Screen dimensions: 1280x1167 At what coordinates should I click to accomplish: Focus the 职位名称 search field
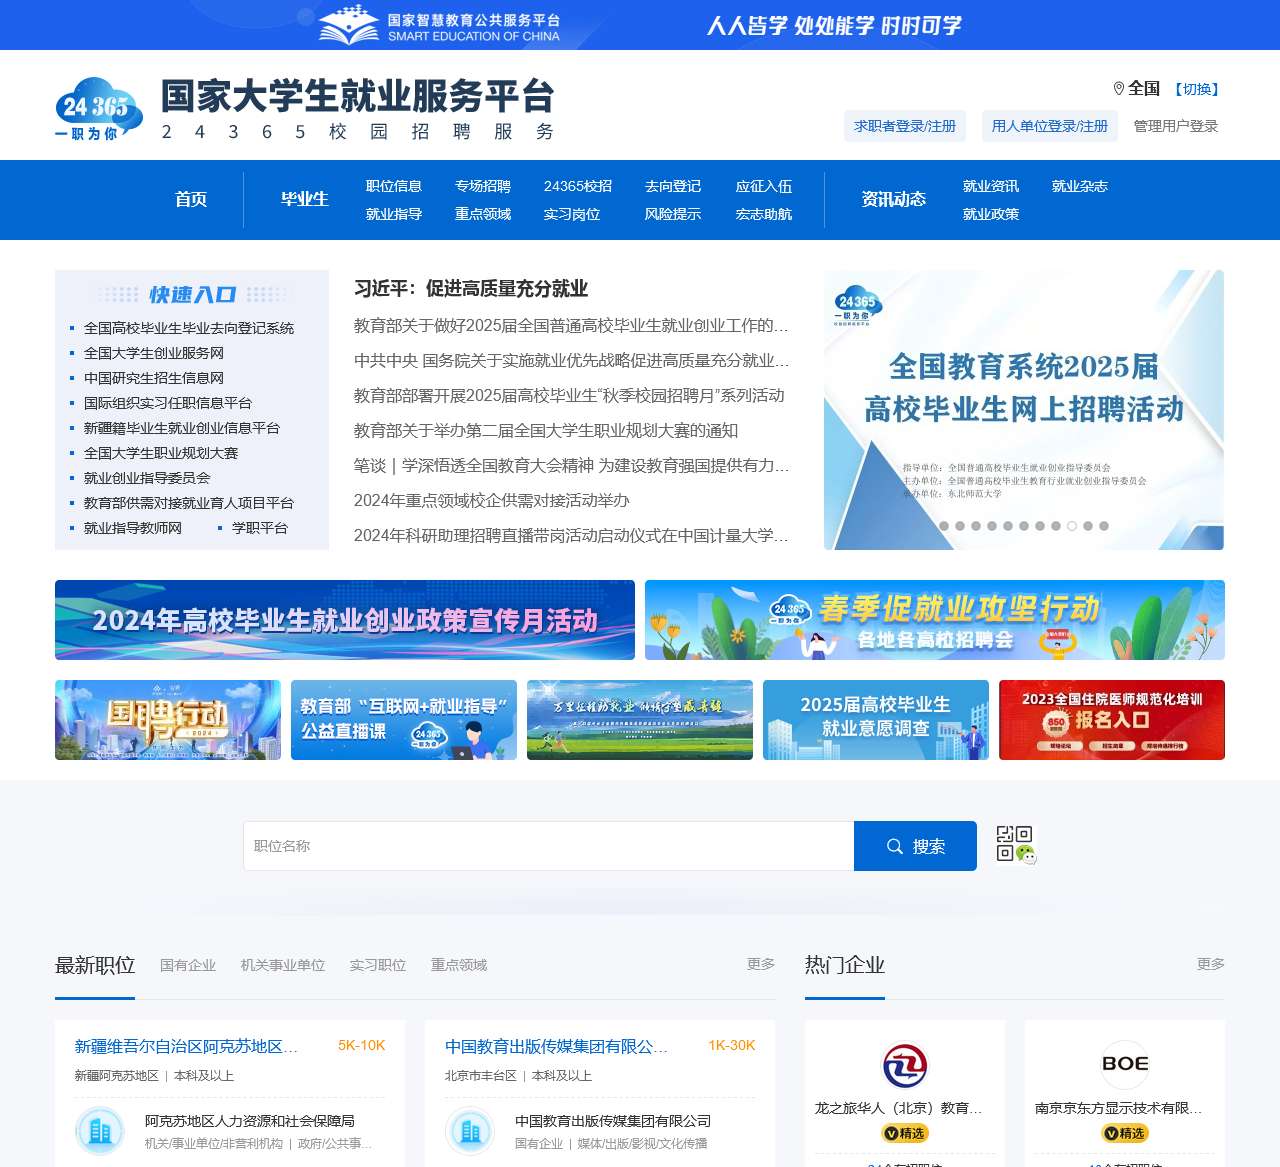(x=549, y=846)
